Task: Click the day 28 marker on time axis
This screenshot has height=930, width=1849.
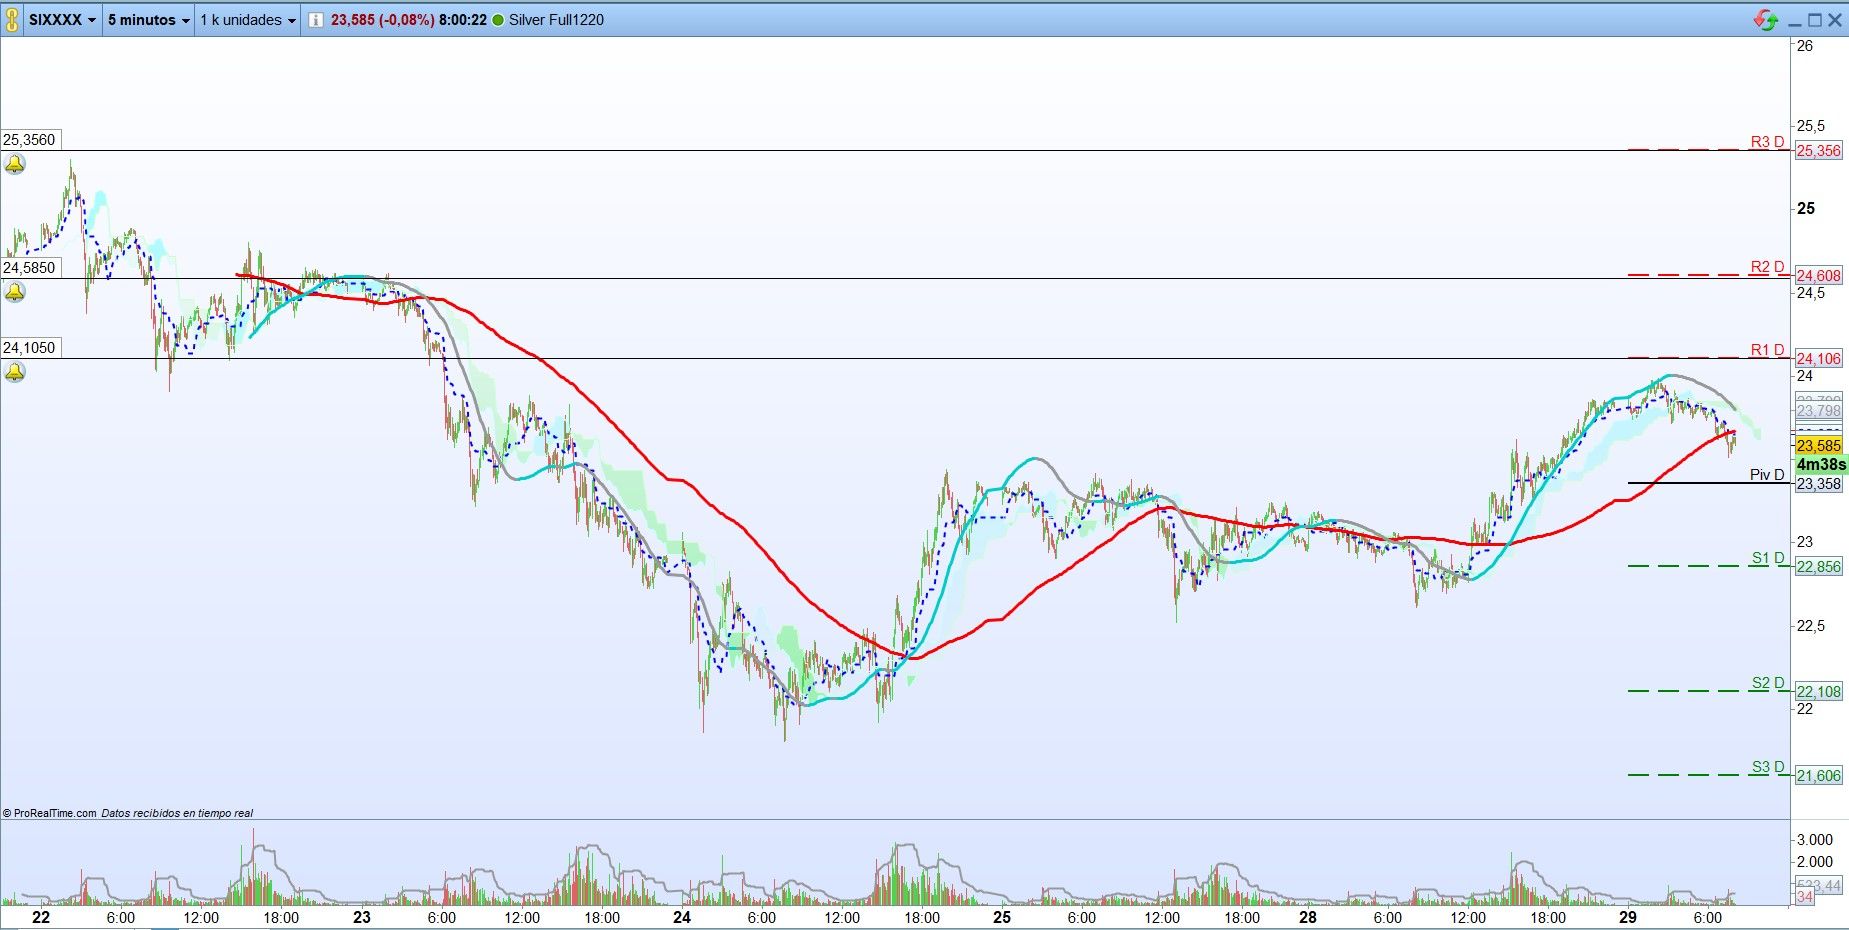Action: (x=1308, y=917)
